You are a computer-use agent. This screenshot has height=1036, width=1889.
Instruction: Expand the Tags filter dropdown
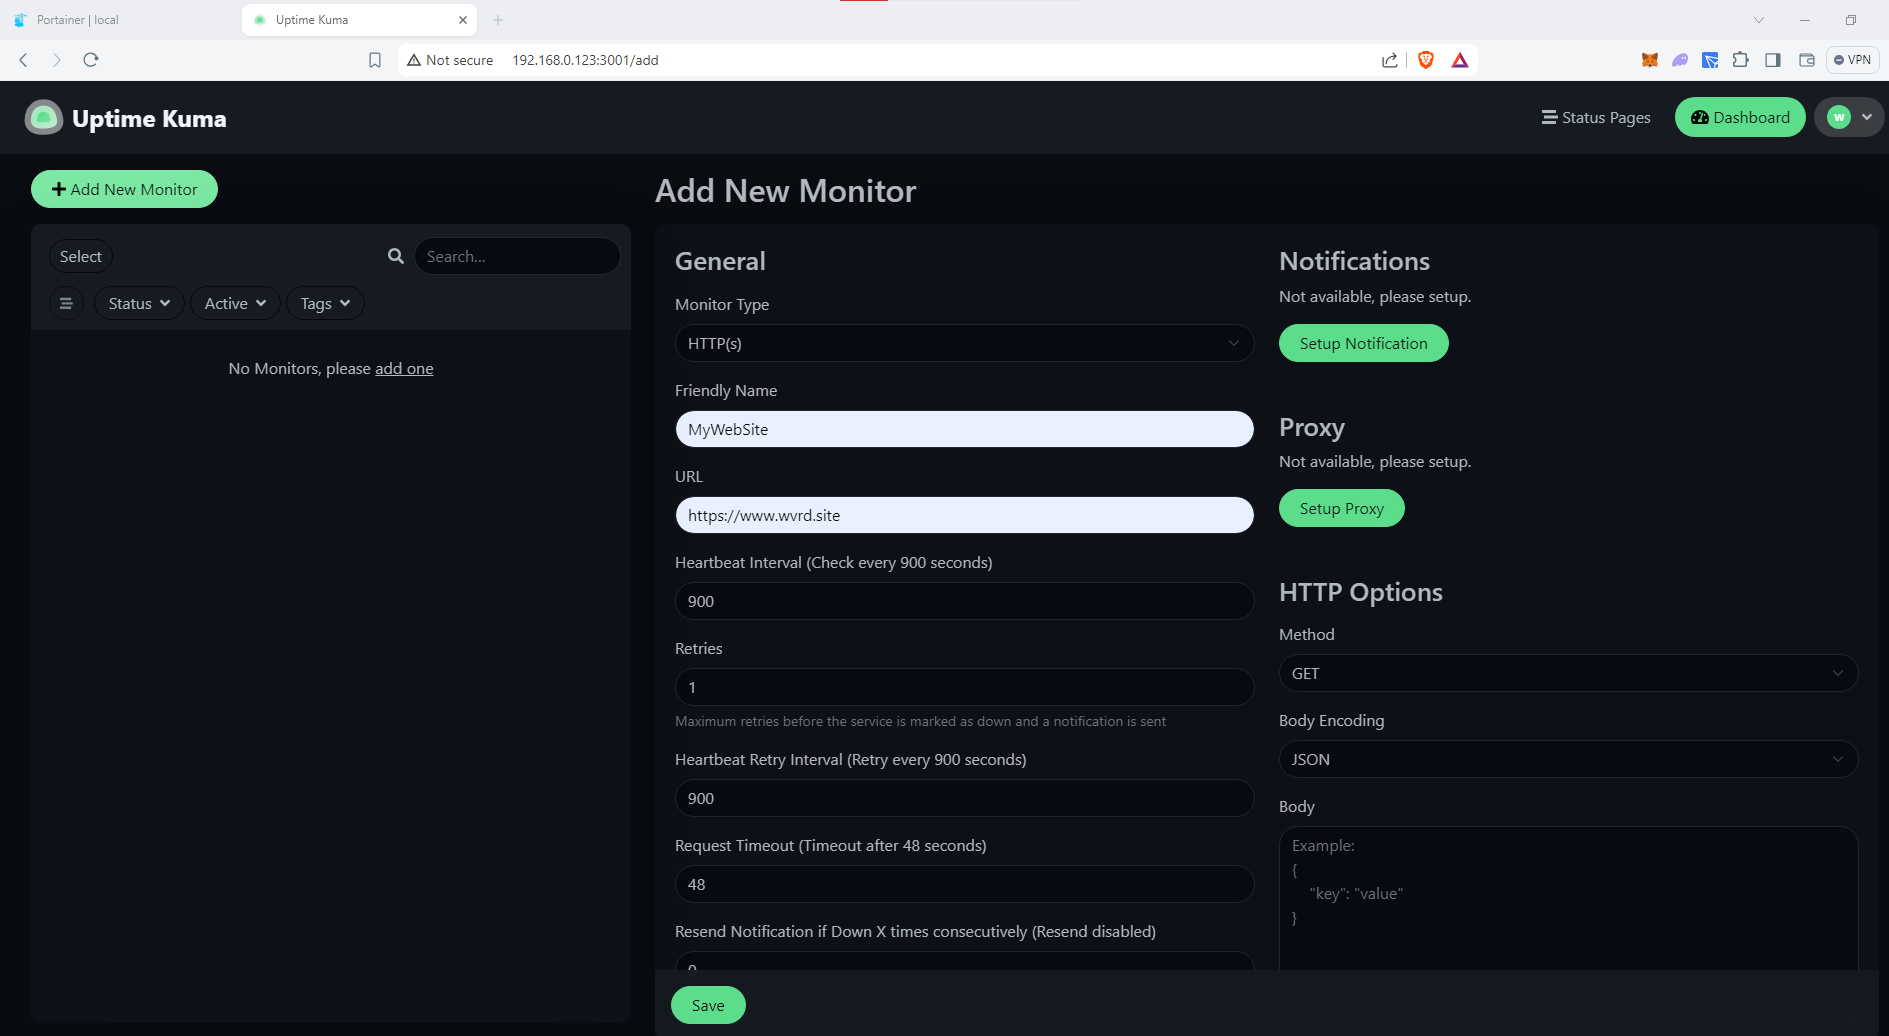(x=325, y=303)
